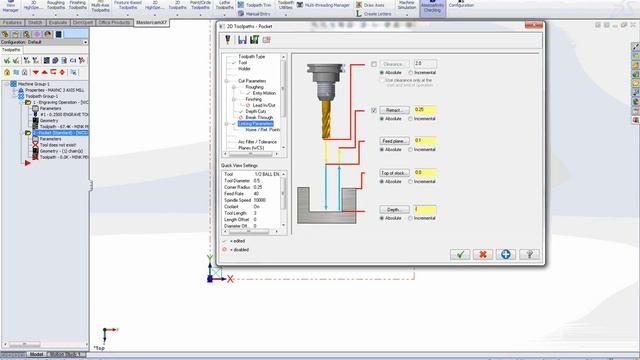
Task: Click the red down arrow icon
Action: (x=36, y=72)
